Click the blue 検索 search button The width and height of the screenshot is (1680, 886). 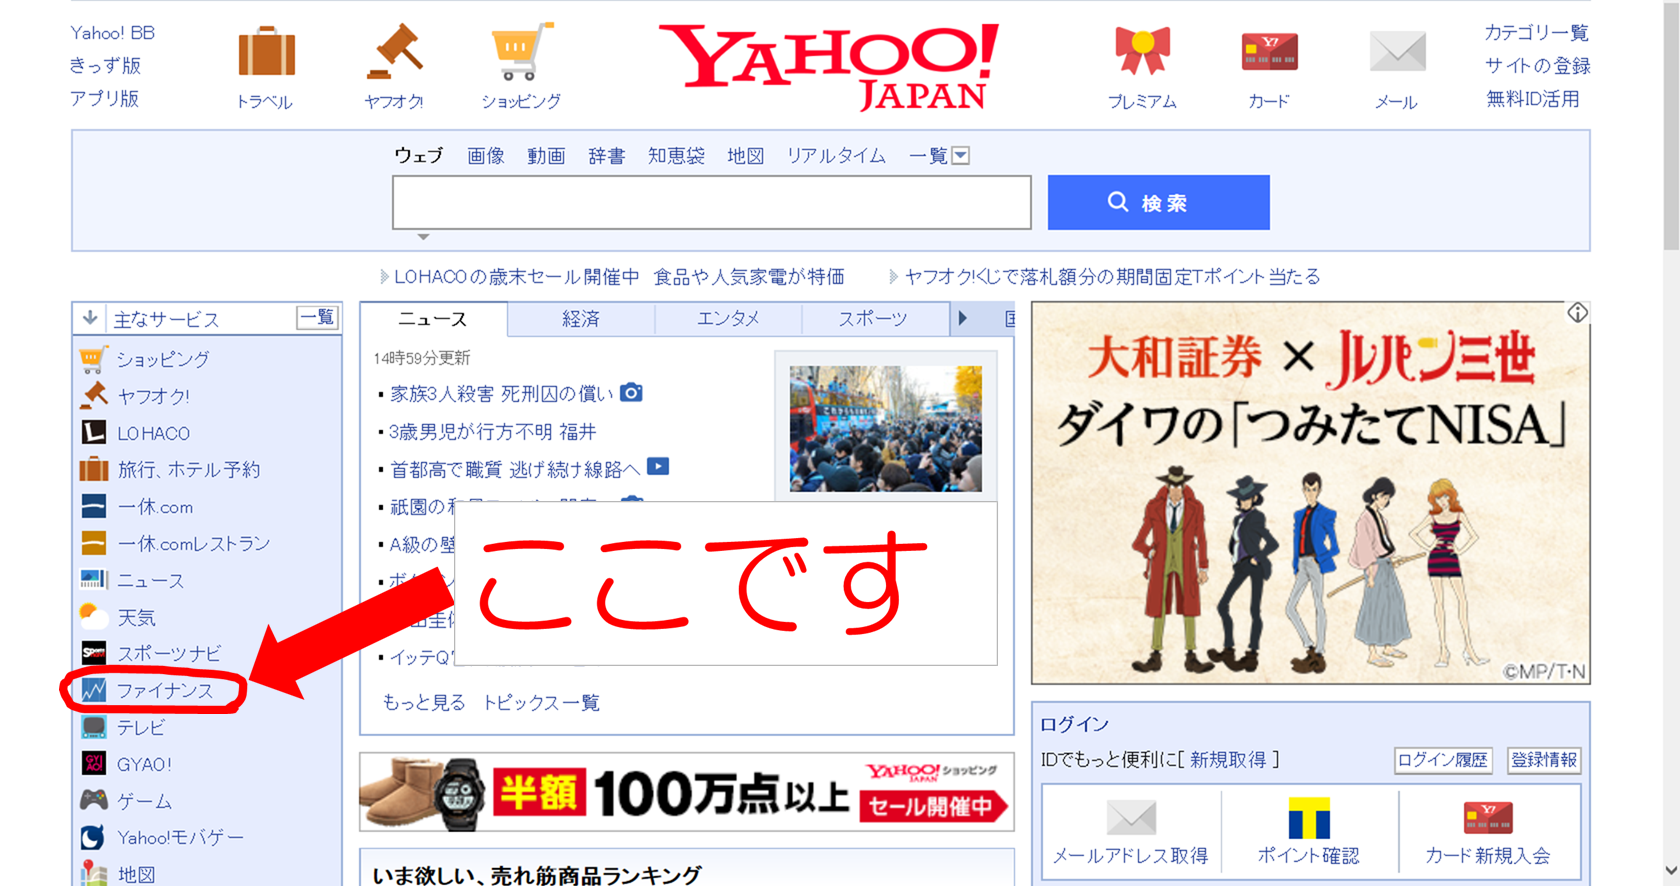[1158, 202]
